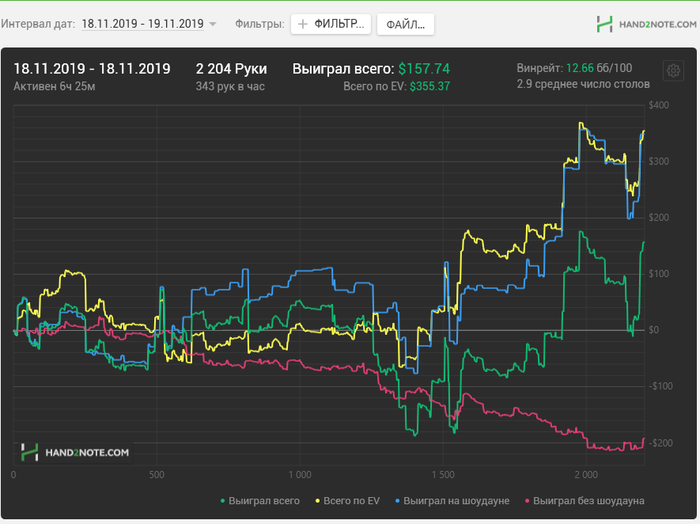Toggle the Выиграл без шоудауна legend series

point(584,501)
